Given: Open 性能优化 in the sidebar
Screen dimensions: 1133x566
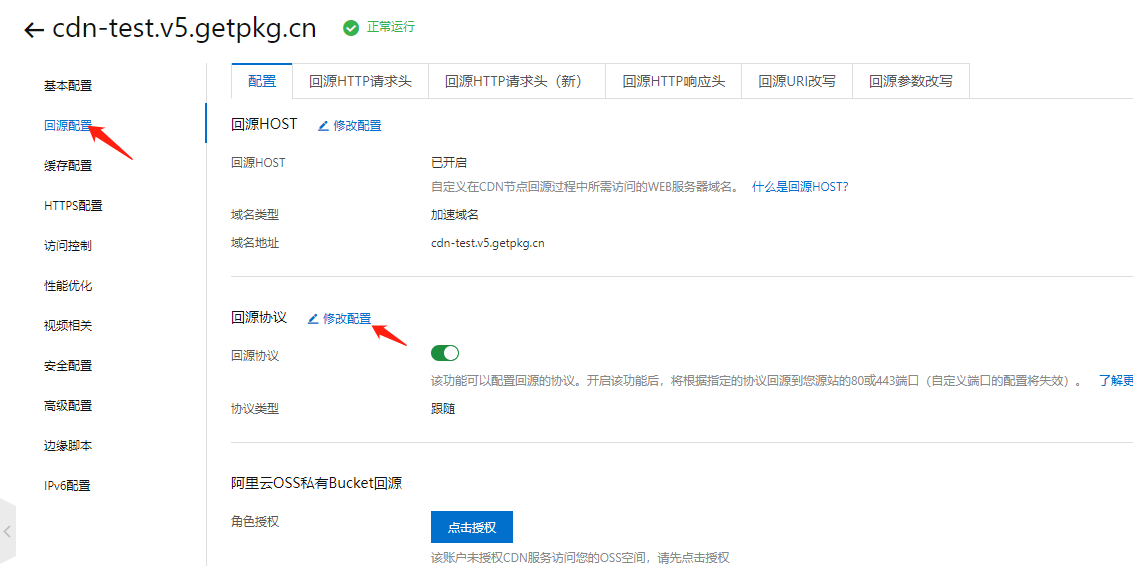Looking at the screenshot, I should (x=68, y=286).
